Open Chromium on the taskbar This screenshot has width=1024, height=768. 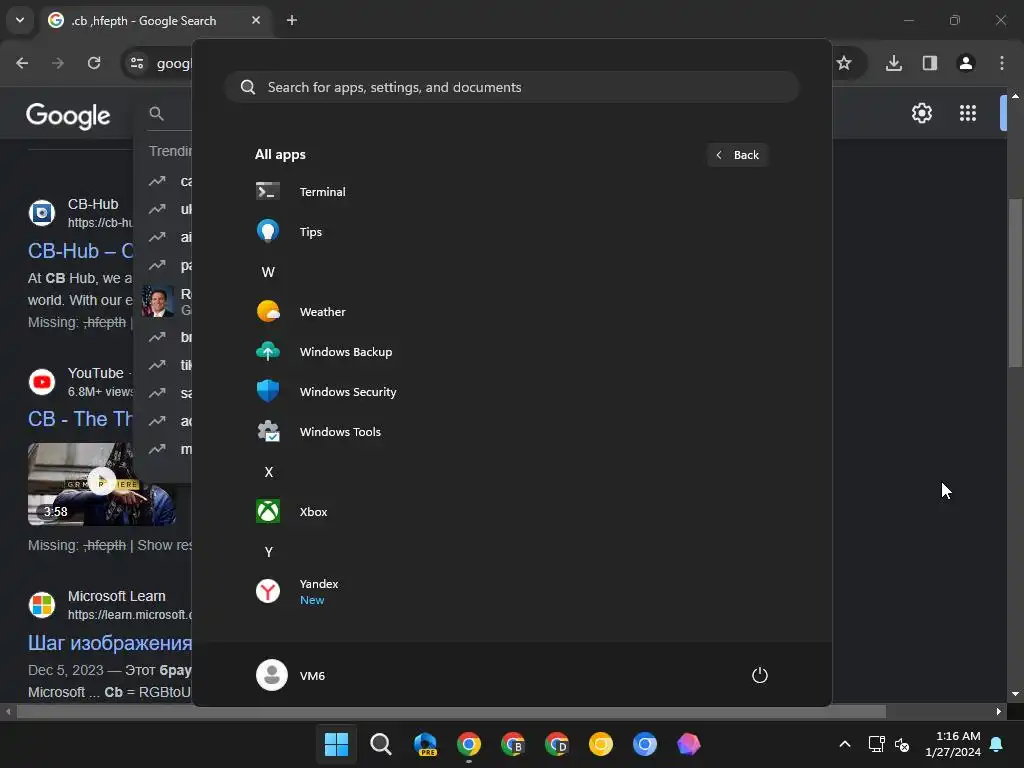645,744
